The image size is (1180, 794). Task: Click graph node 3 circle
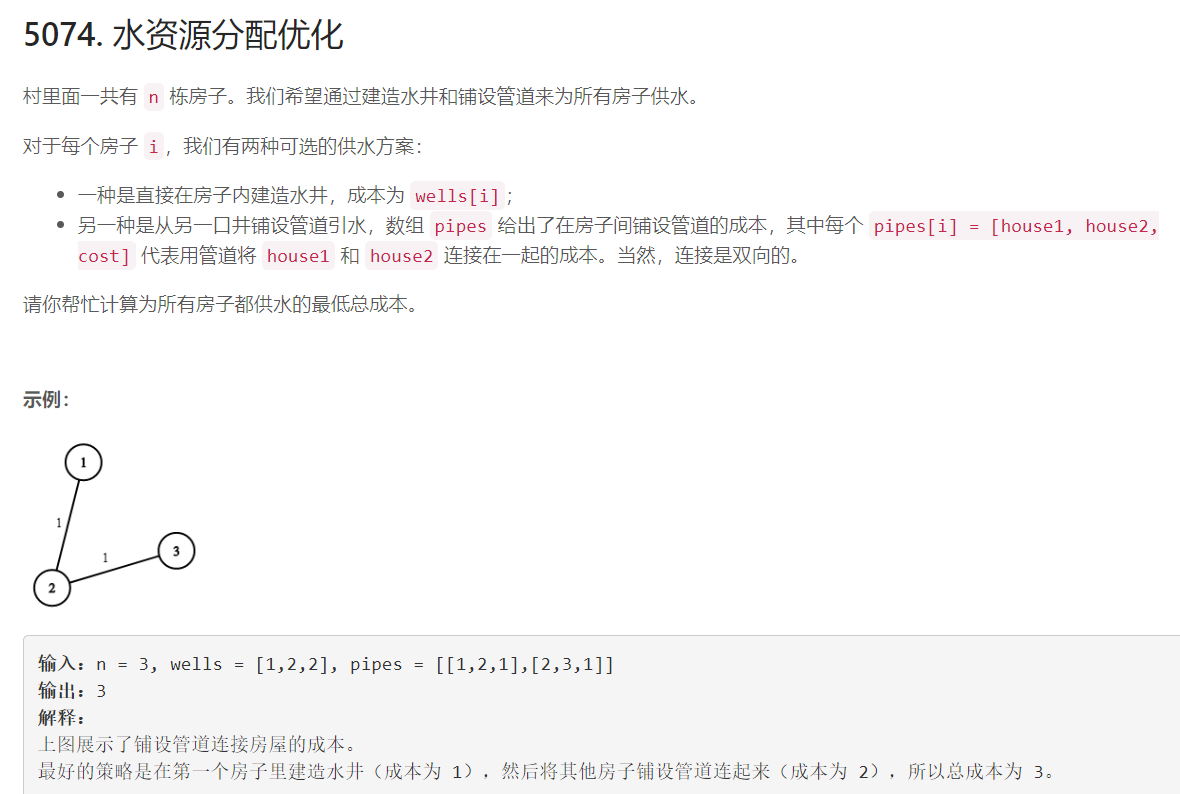click(x=176, y=551)
